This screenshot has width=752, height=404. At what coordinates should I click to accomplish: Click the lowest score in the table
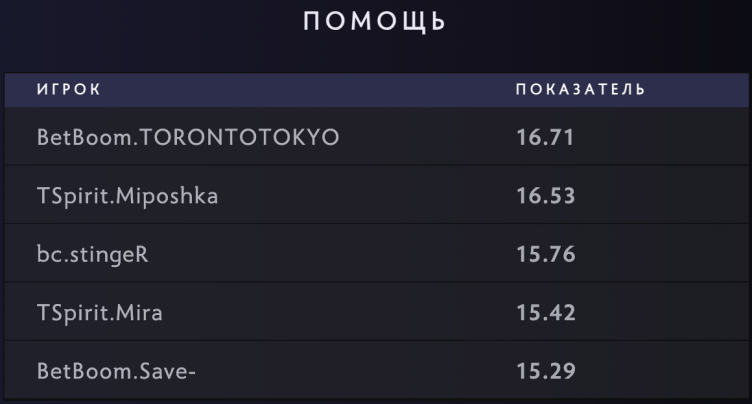[x=545, y=372]
